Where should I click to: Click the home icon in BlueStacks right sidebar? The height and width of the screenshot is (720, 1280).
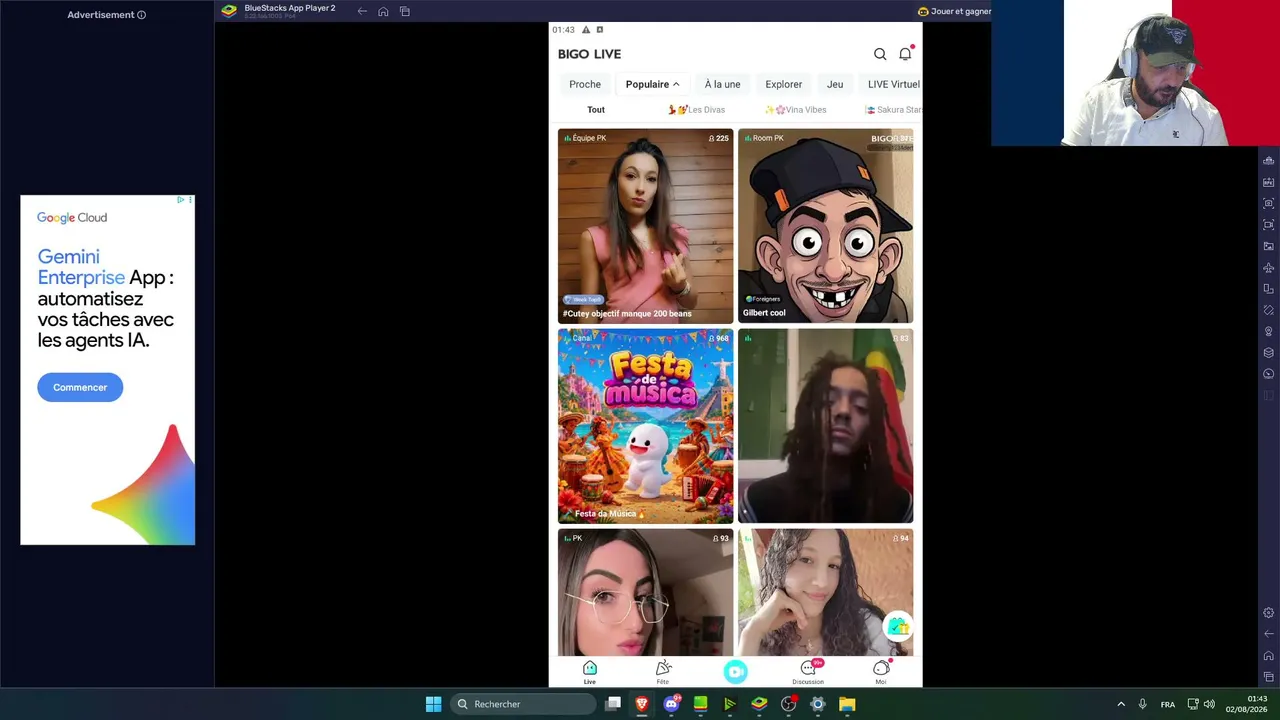1269,656
